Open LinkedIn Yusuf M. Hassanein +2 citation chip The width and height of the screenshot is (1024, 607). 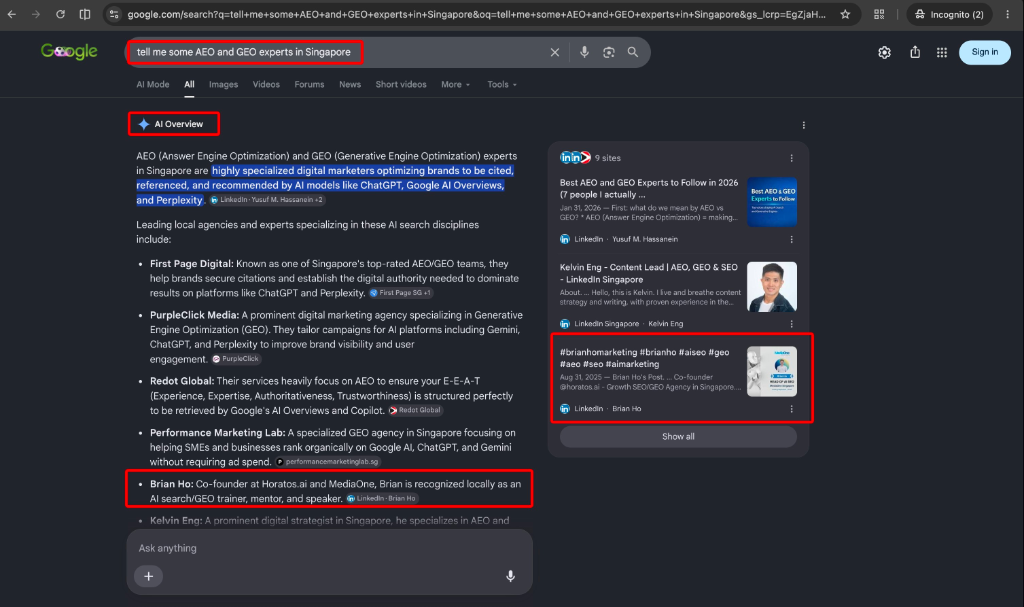266,200
